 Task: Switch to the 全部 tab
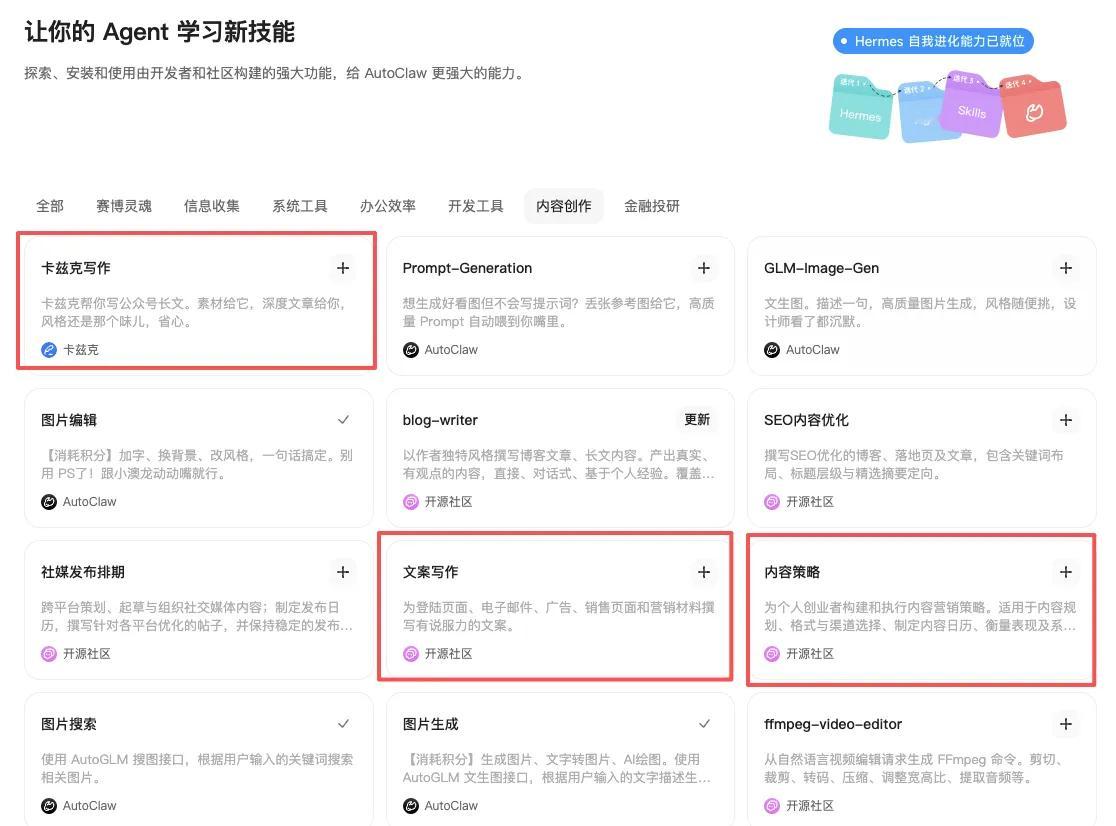click(x=50, y=206)
